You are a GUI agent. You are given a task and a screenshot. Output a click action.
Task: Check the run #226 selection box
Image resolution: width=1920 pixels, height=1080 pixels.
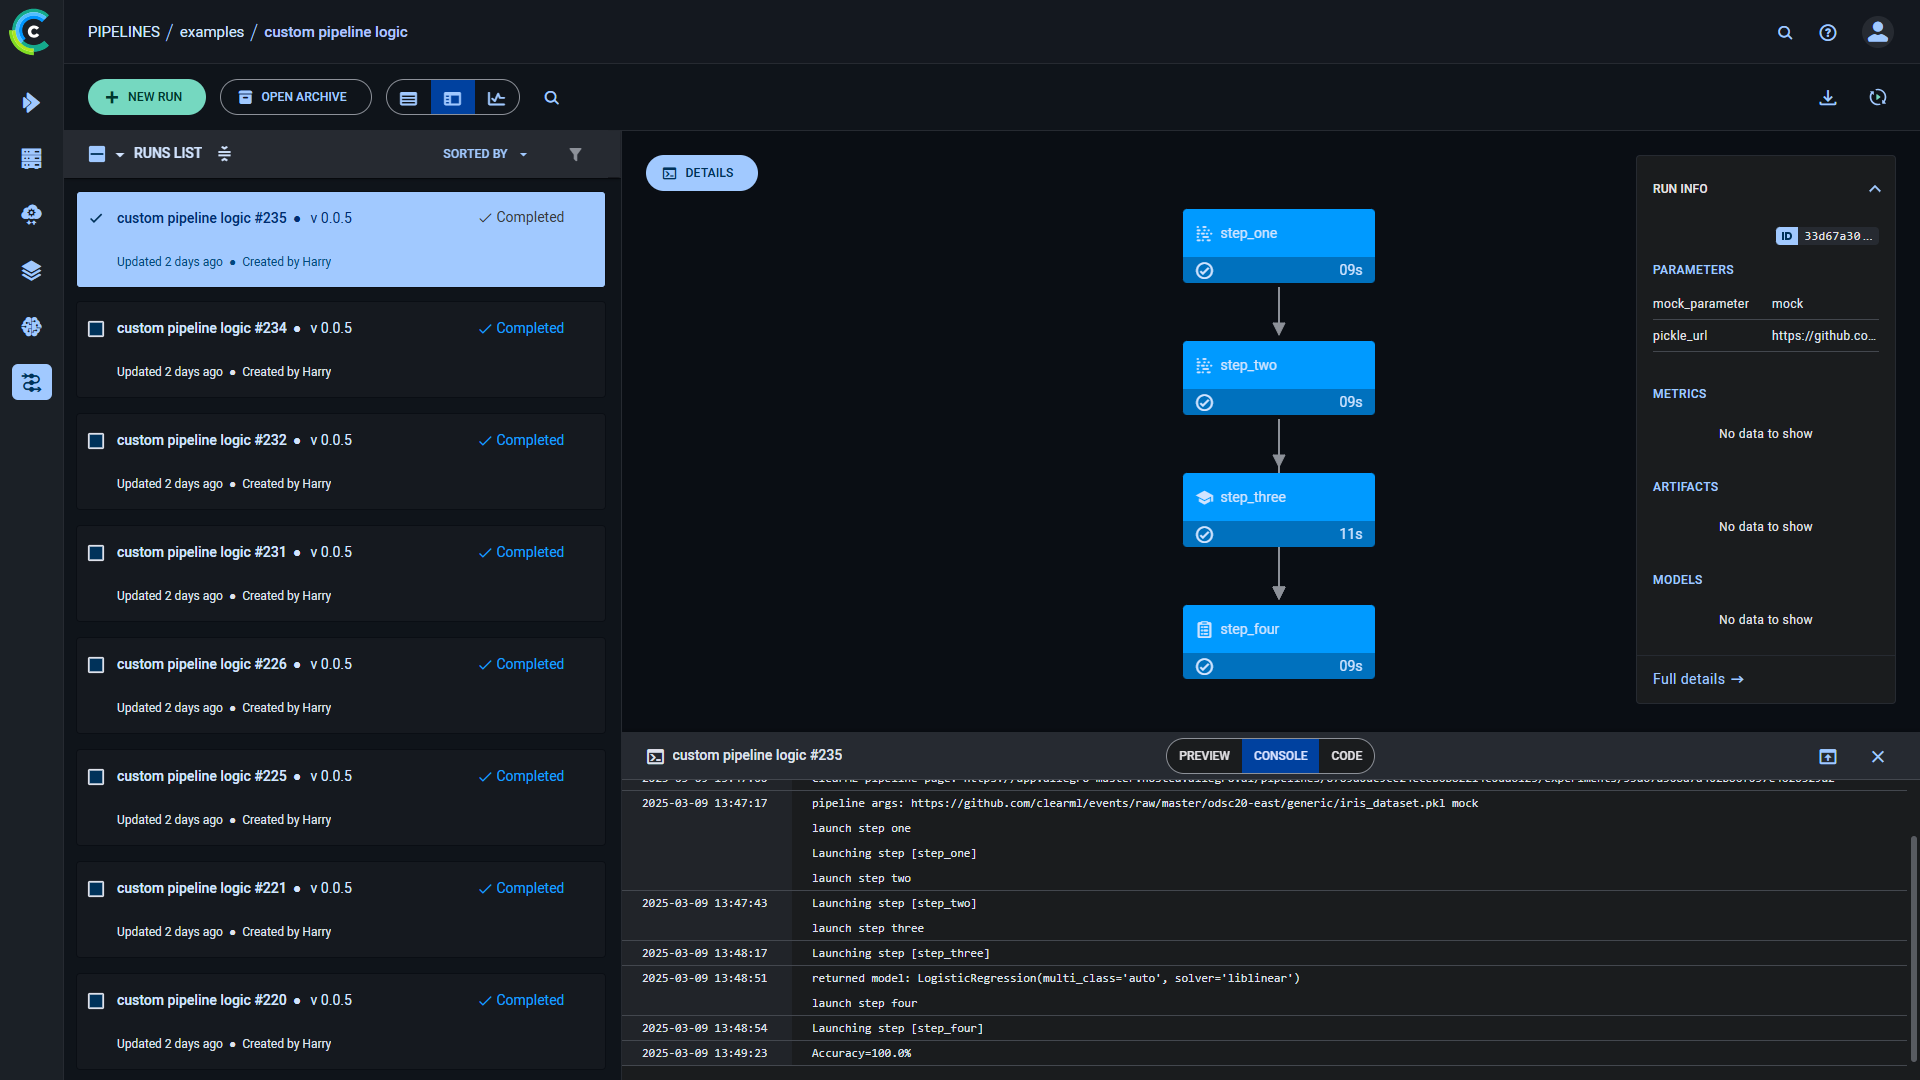95,665
